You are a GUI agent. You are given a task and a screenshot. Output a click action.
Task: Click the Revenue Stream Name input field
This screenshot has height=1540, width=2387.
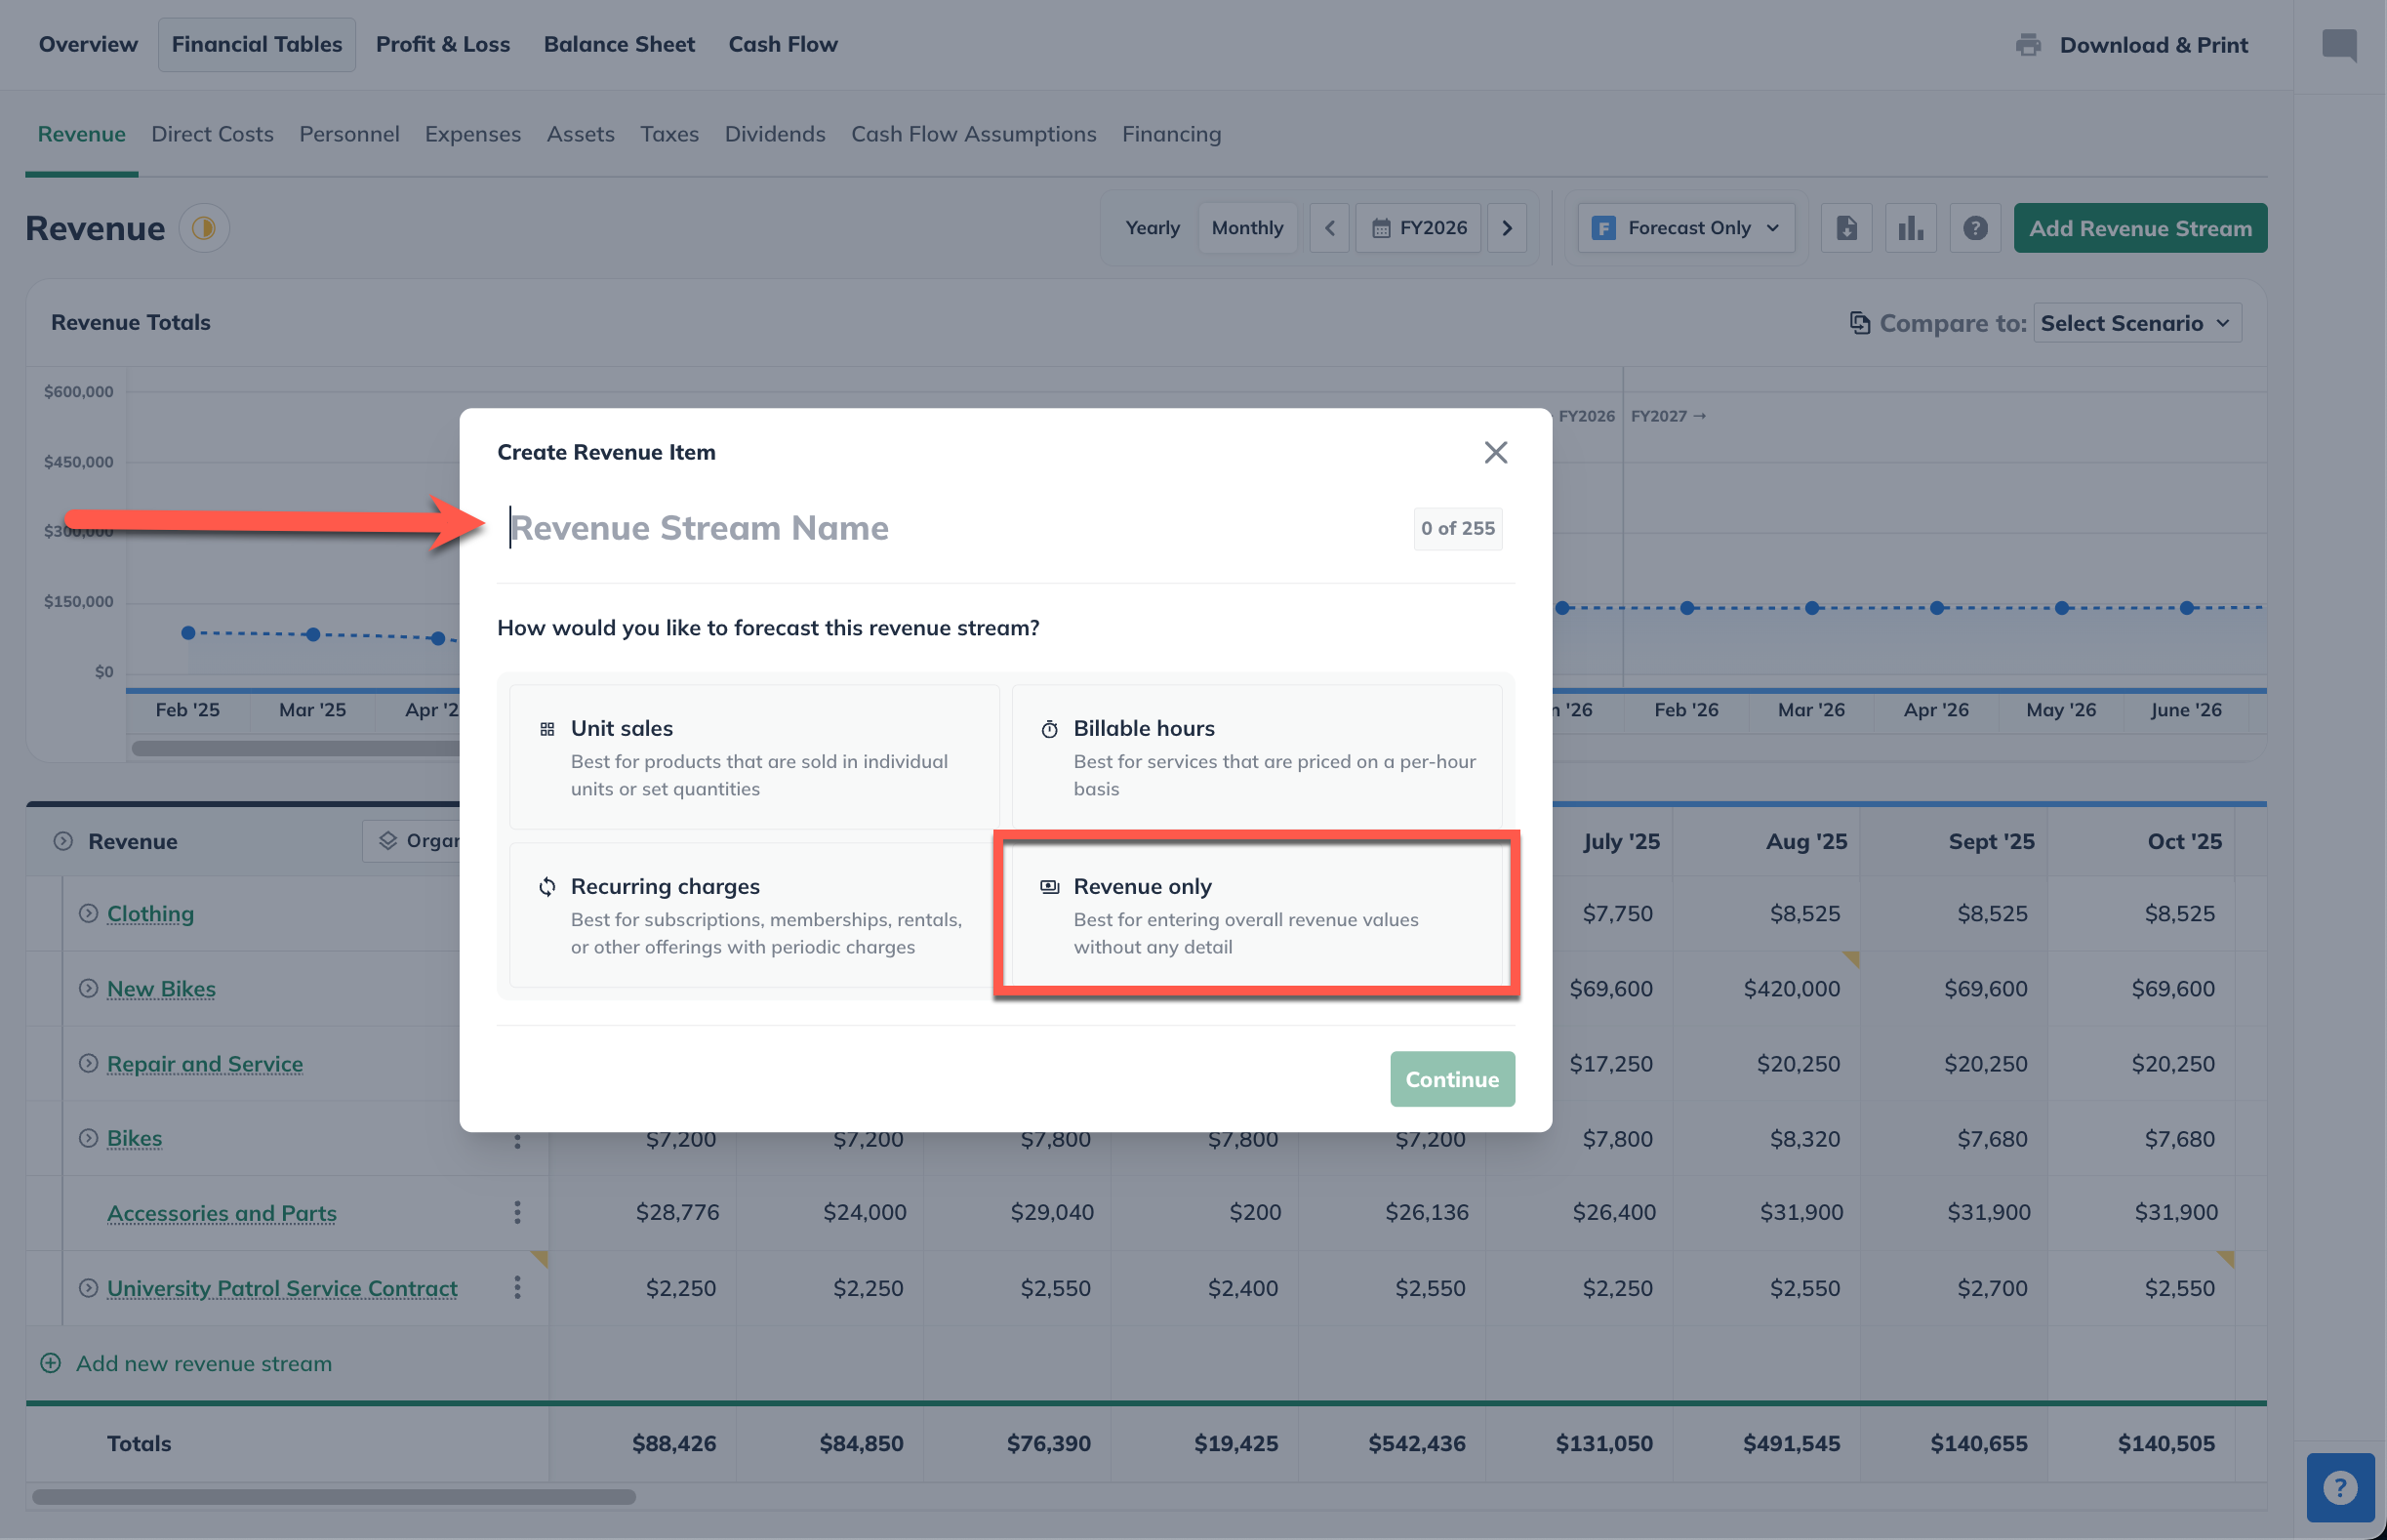pos(800,528)
